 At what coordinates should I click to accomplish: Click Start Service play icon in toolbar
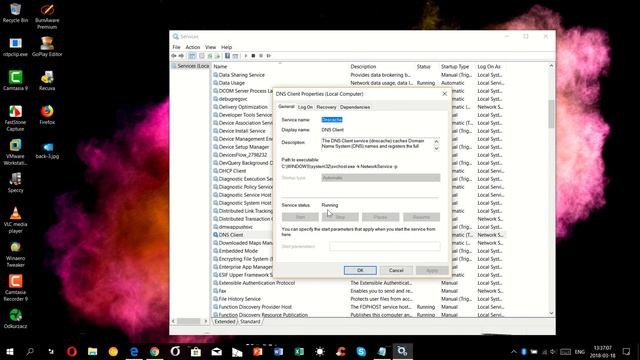pyautogui.click(x=246, y=56)
